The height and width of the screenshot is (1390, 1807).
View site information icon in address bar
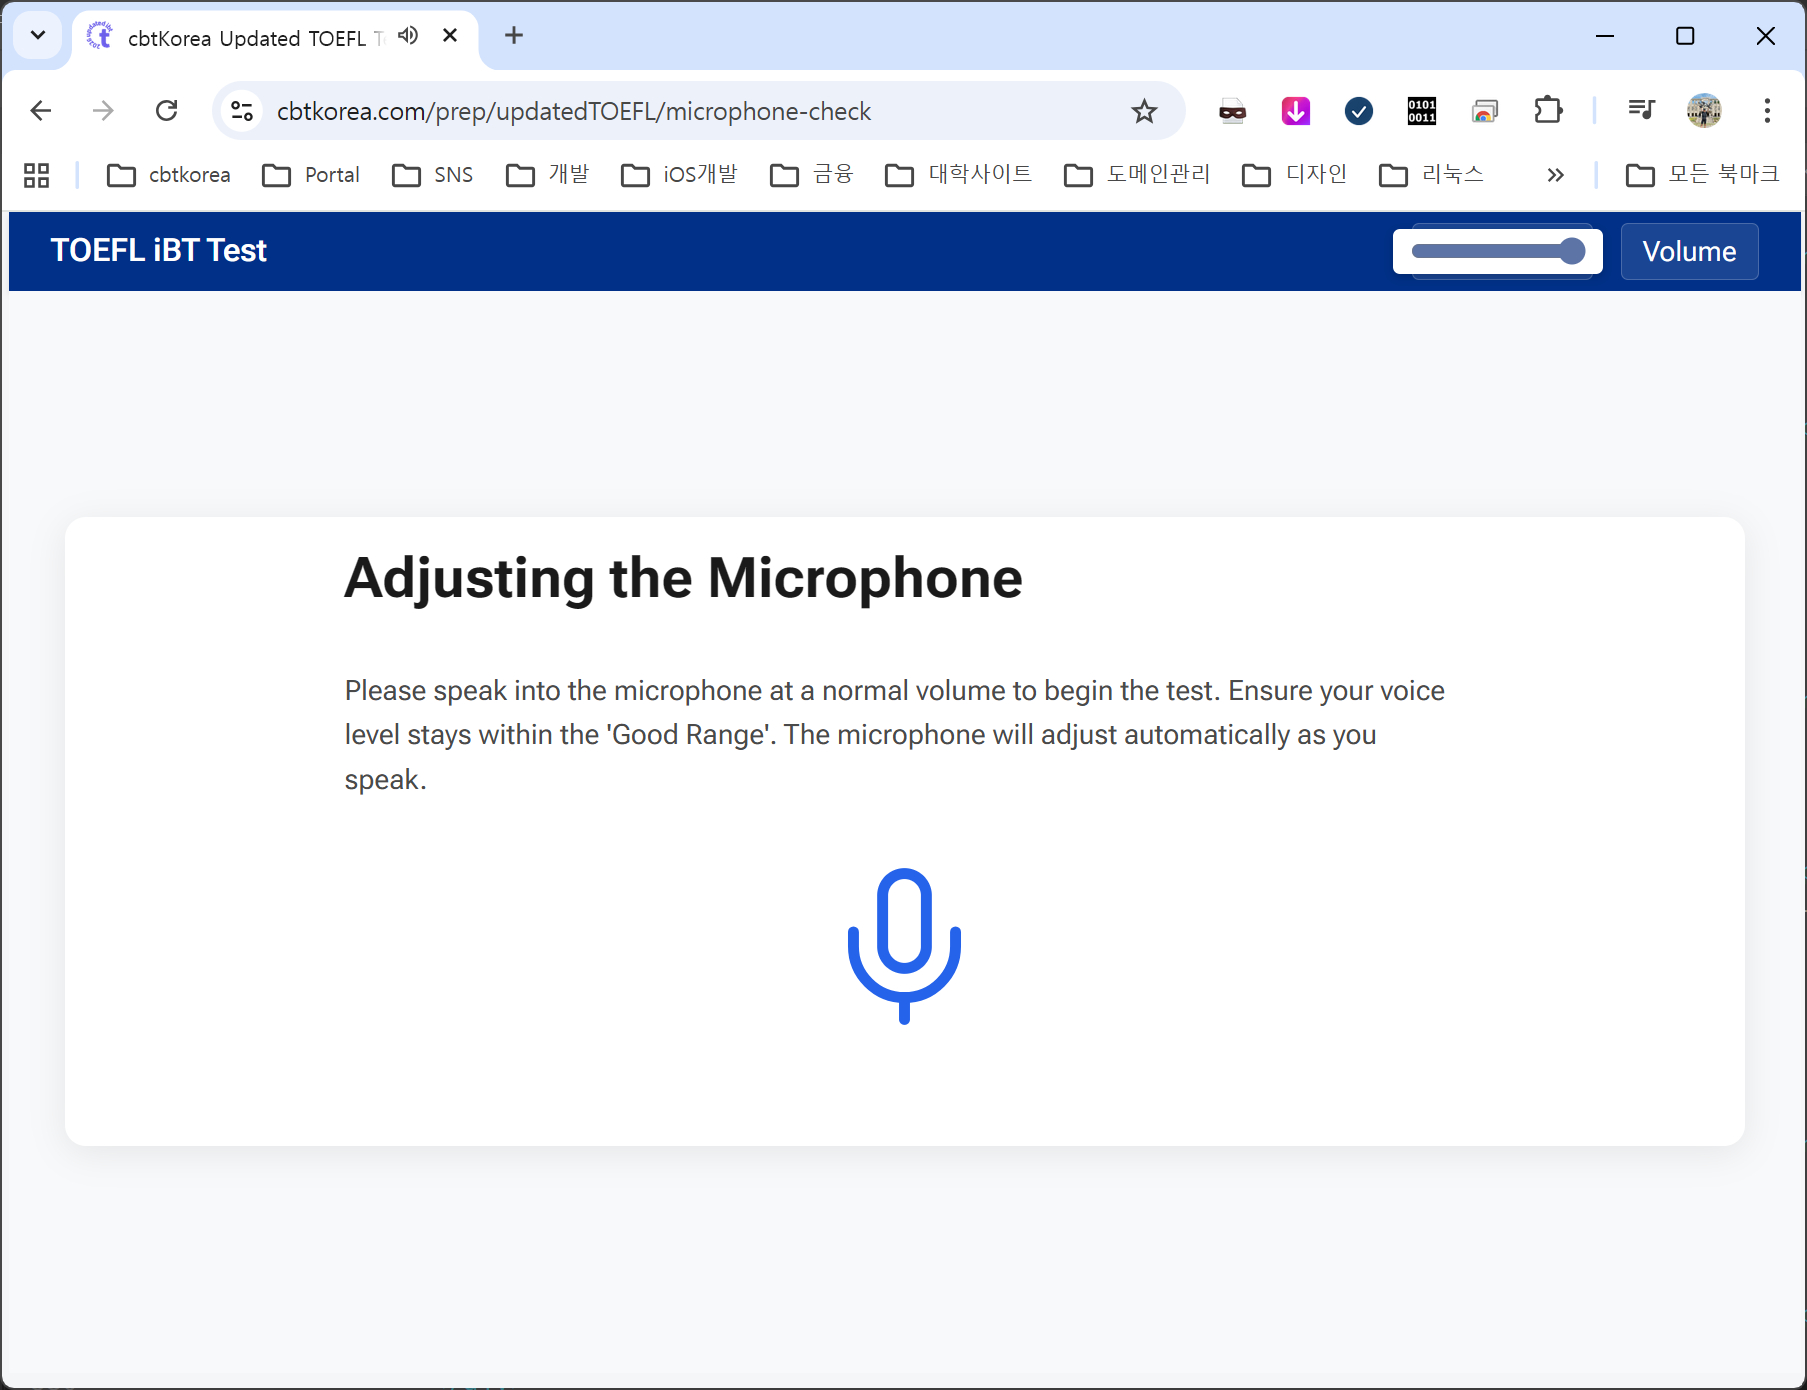(242, 111)
